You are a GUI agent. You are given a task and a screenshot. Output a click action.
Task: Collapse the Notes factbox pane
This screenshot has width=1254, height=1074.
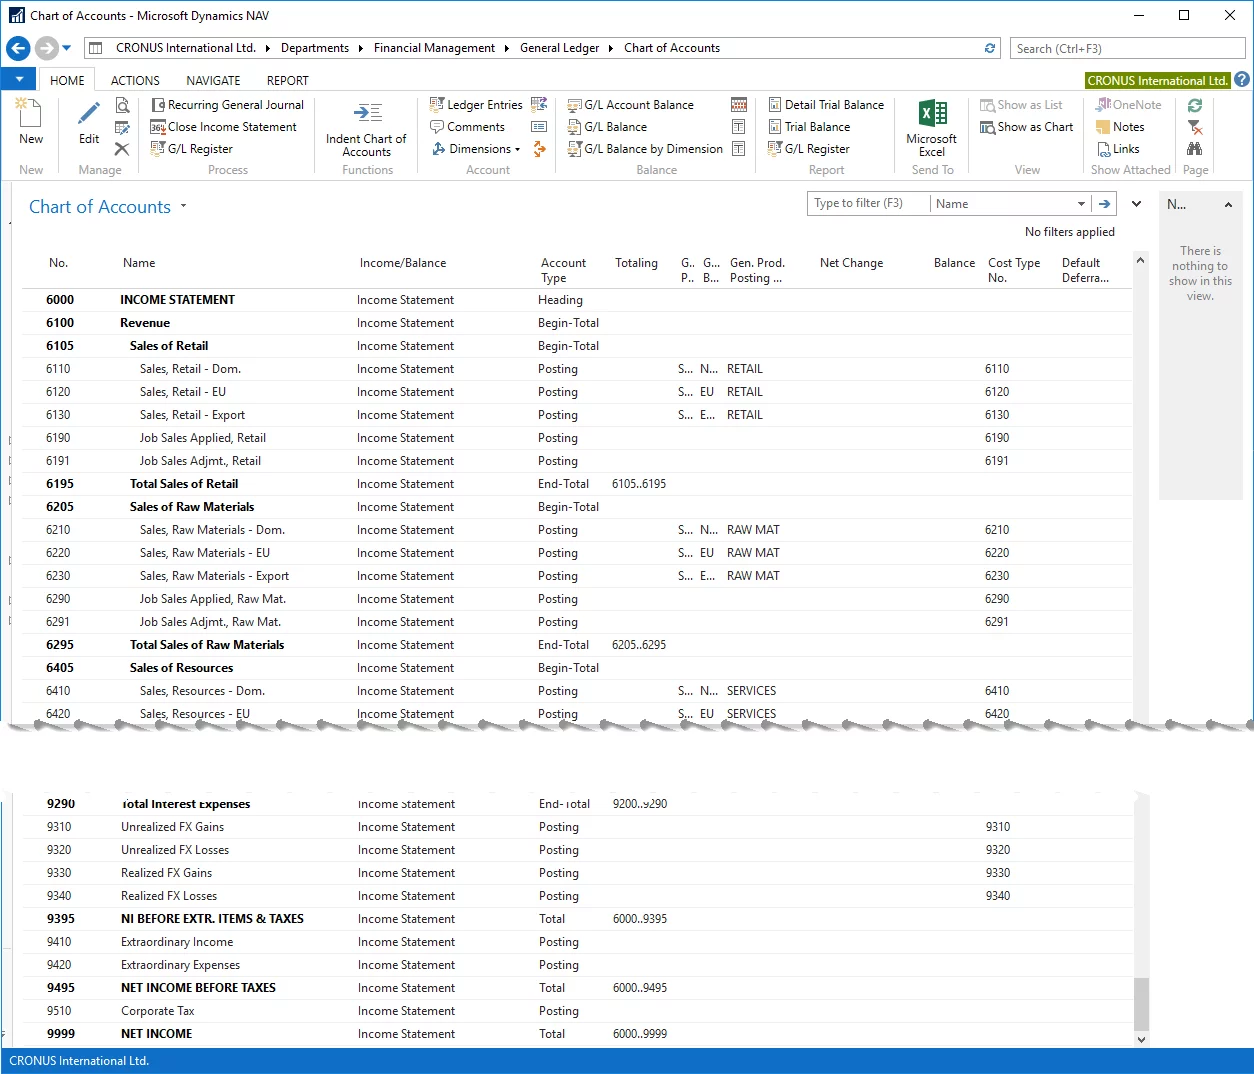coord(1228,205)
